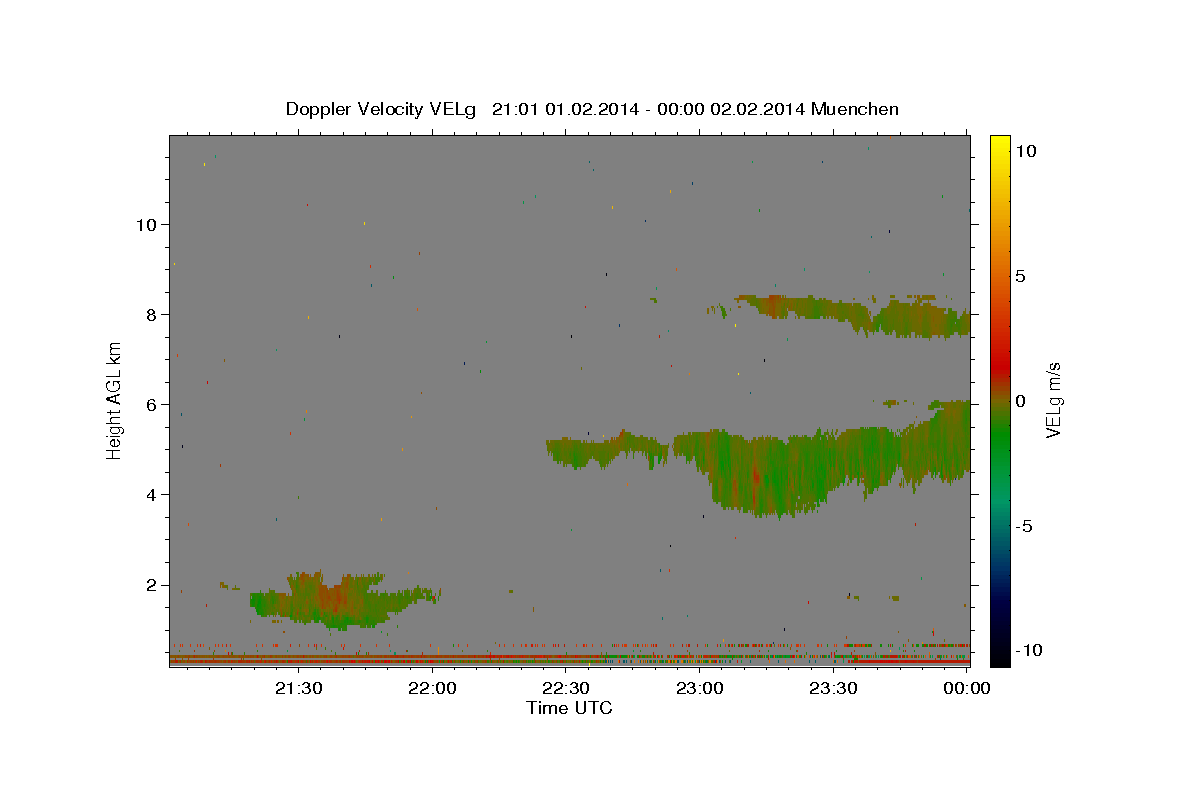Viewport: 1200px width, 800px height.
Task: Click the 21:30 time tick label
Action: [298, 688]
